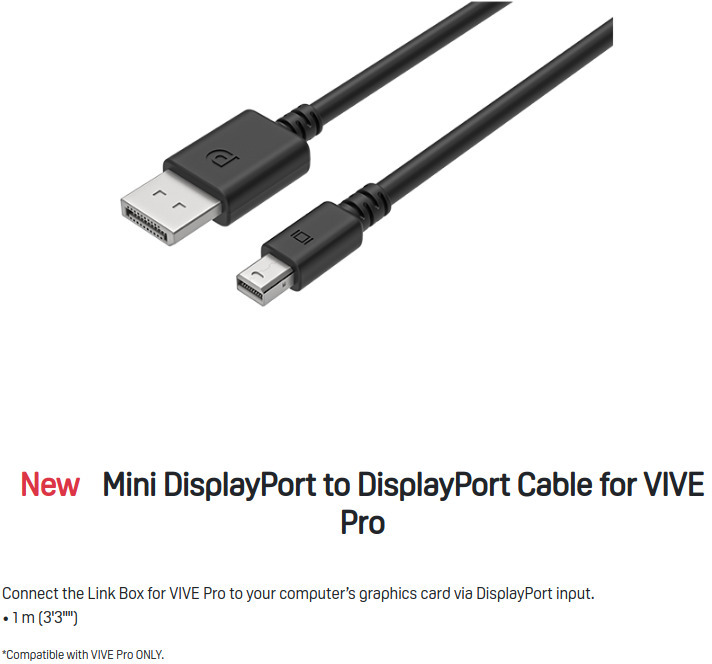Click the word Pro under the title
Image resolution: width=712 pixels, height=664 pixels.
(362, 523)
